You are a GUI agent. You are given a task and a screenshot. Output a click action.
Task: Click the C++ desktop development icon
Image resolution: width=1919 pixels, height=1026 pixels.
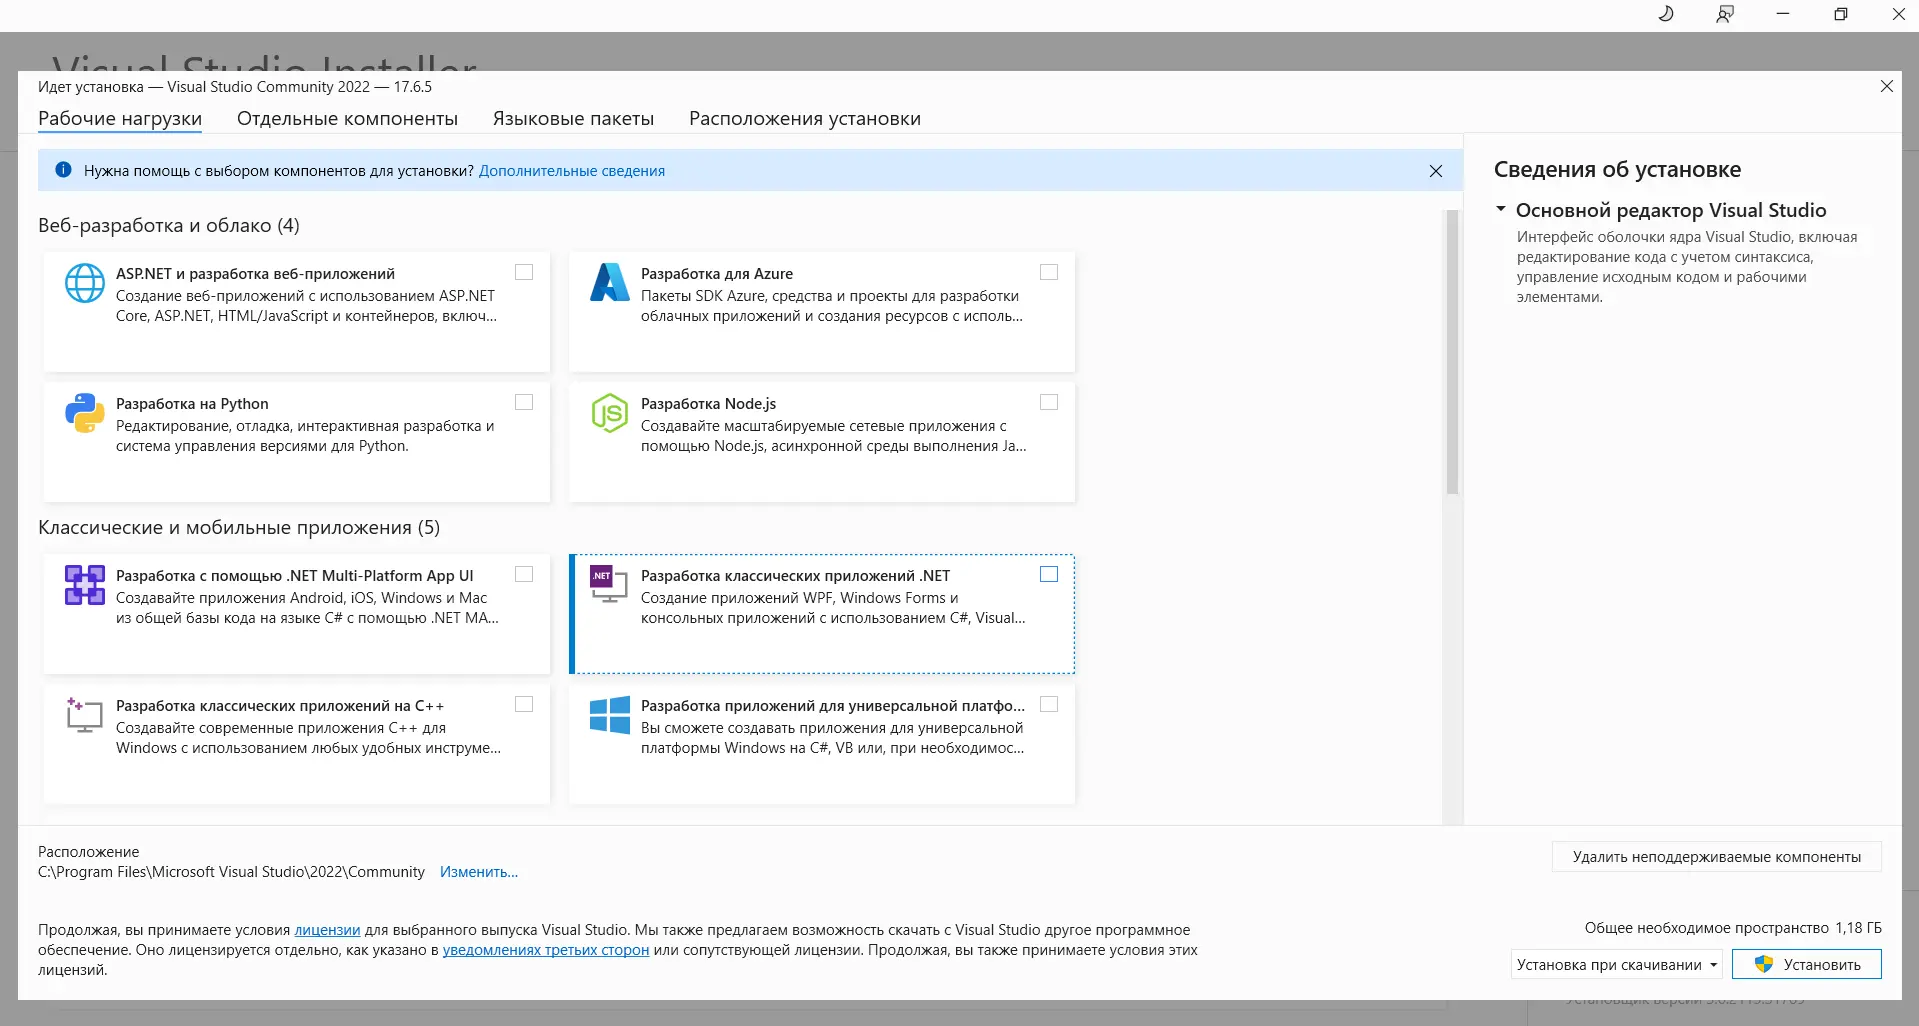84,715
